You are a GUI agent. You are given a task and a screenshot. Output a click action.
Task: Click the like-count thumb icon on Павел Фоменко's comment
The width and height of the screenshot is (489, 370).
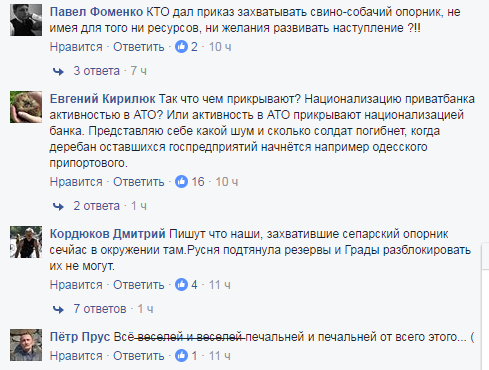[181, 47]
